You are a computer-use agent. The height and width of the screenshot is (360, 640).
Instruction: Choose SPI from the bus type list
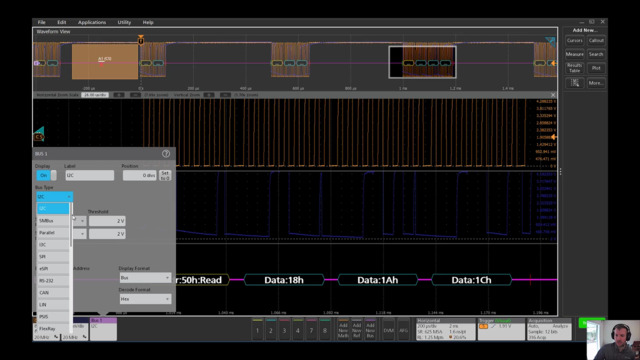(53, 256)
